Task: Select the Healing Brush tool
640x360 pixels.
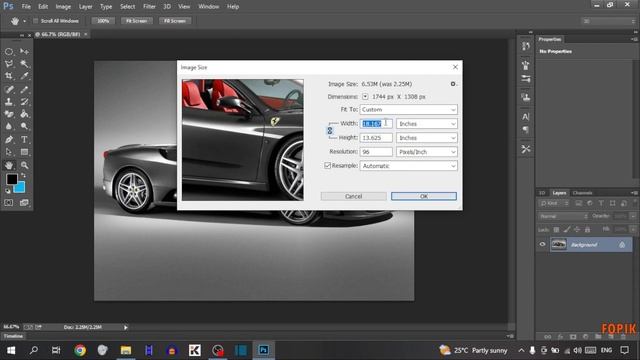Action: pyautogui.click(x=9, y=89)
